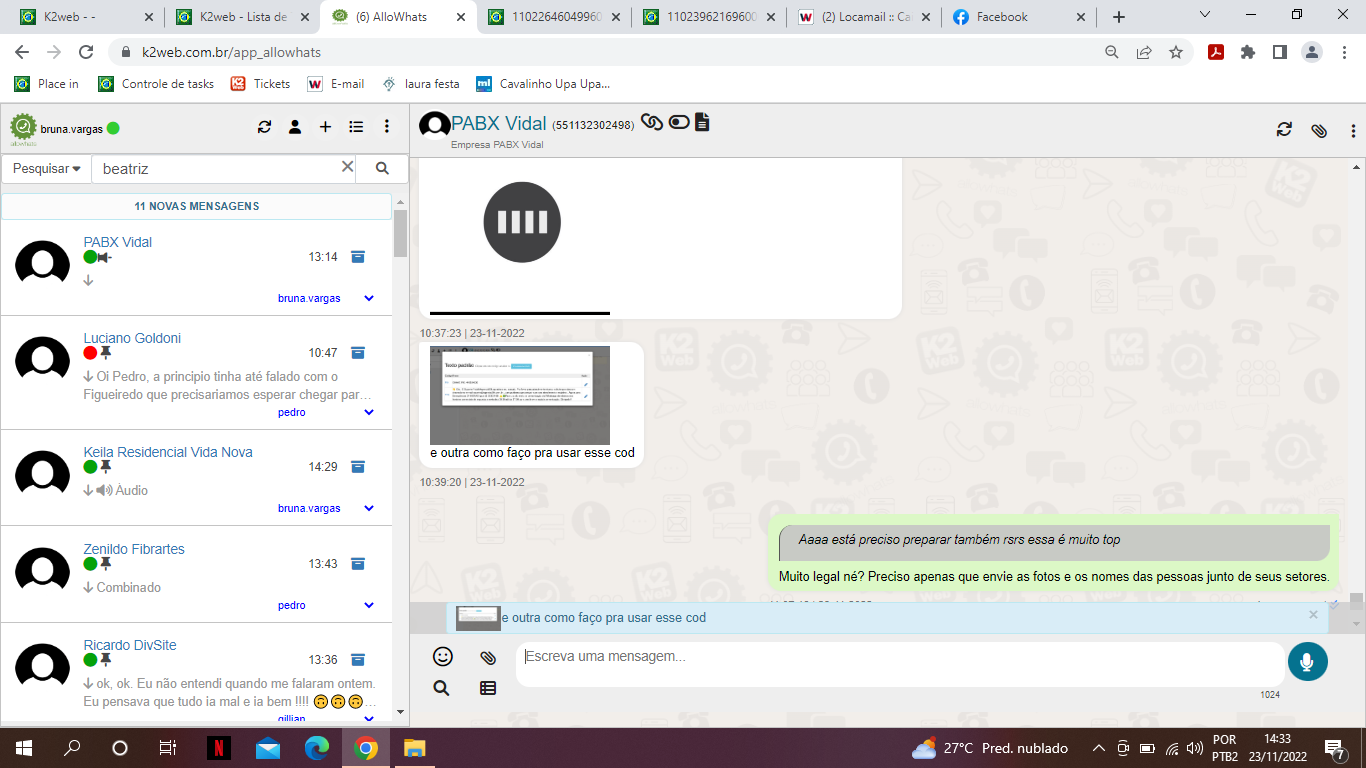The height and width of the screenshot is (768, 1366).
Task: Dismiss the quoted reply preview bar
Action: coord(1313,615)
